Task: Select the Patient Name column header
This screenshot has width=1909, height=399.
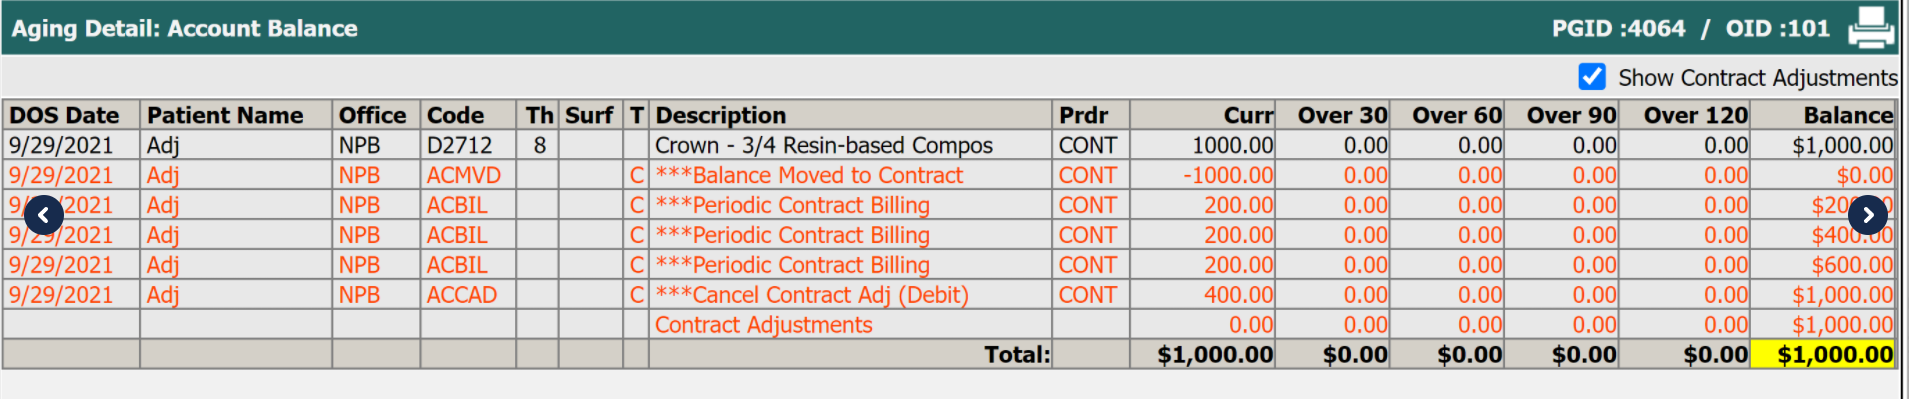Action: 225,115
